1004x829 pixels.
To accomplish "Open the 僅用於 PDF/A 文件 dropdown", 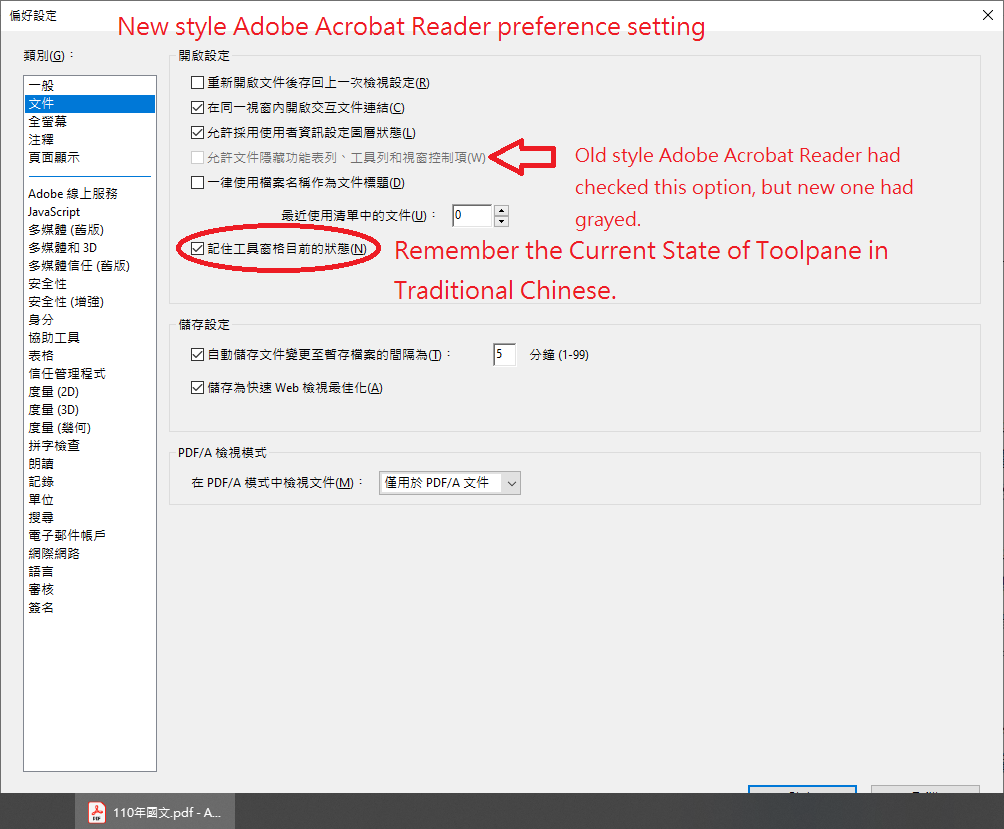I will pos(510,482).
